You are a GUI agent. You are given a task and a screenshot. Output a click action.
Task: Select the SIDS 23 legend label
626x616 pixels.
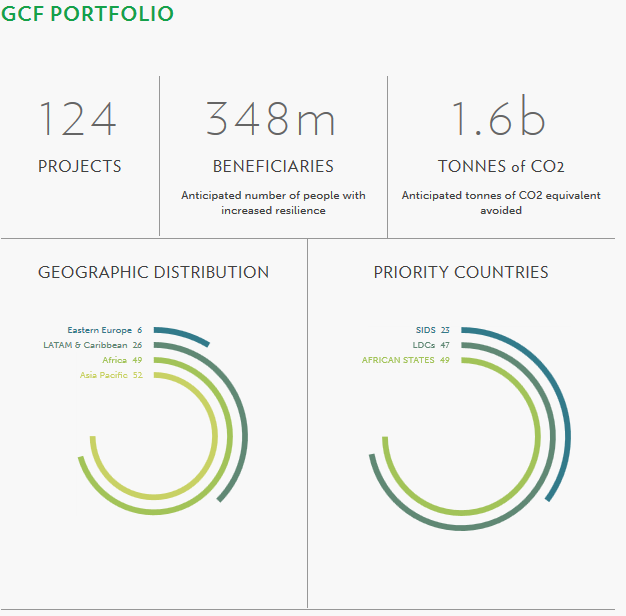[432, 330]
